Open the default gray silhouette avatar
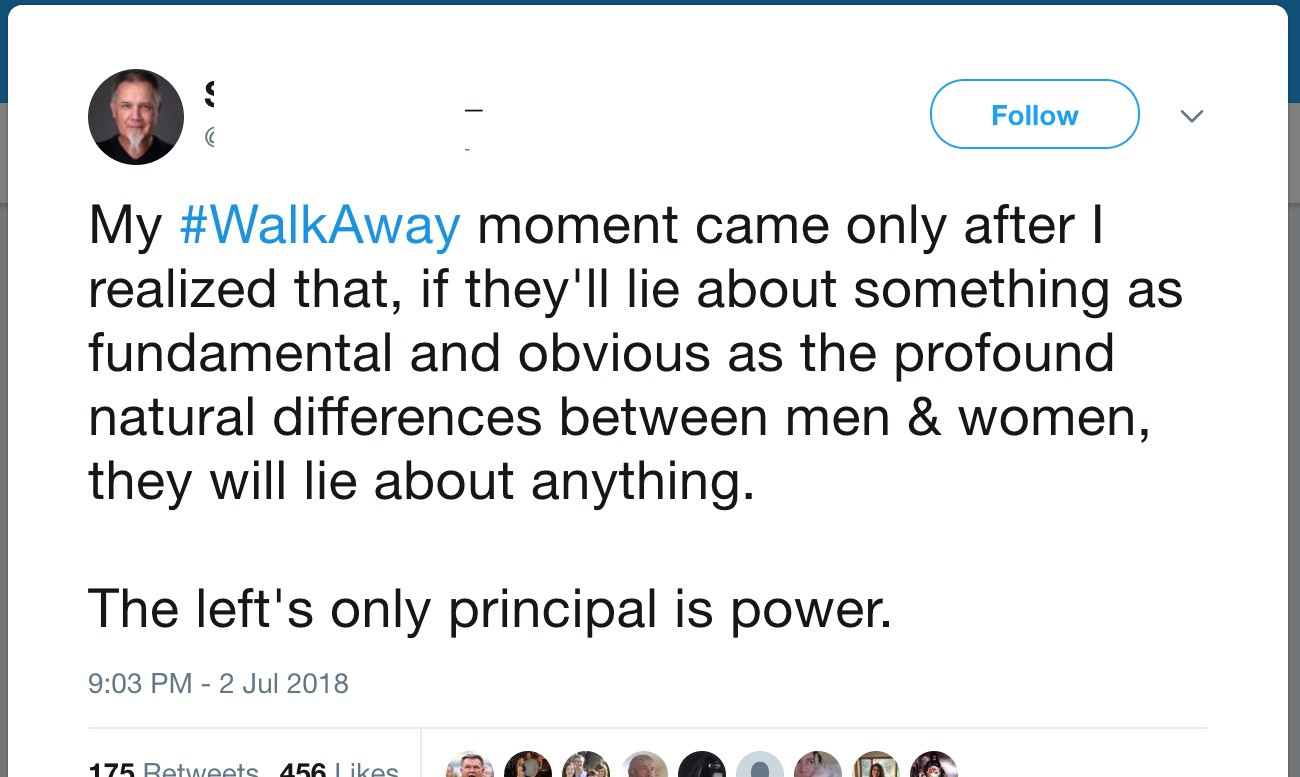Viewport: 1300px width, 777px height. [760, 766]
